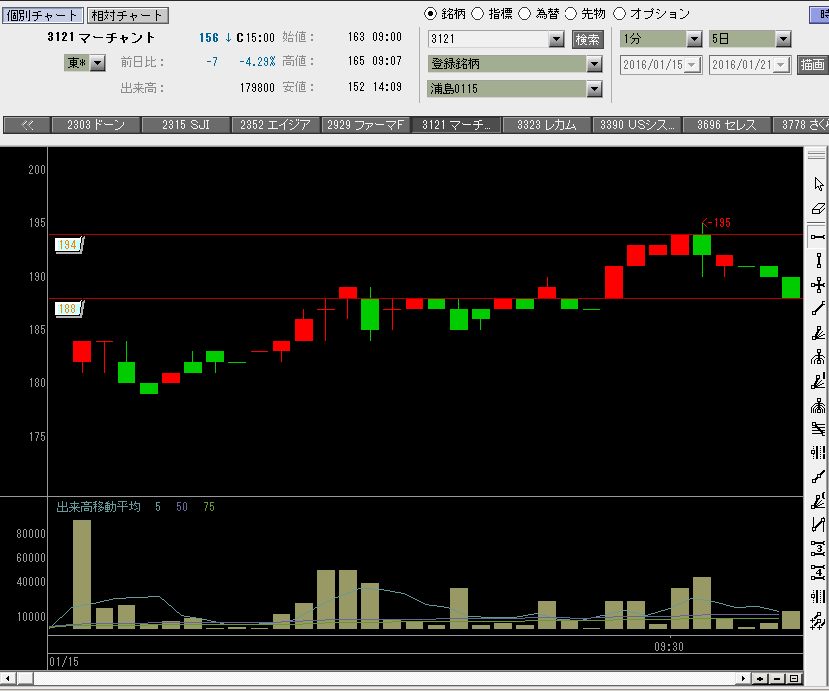Open the 3390 USシス stock tab
Viewport: 829px width, 691px height.
[637, 125]
